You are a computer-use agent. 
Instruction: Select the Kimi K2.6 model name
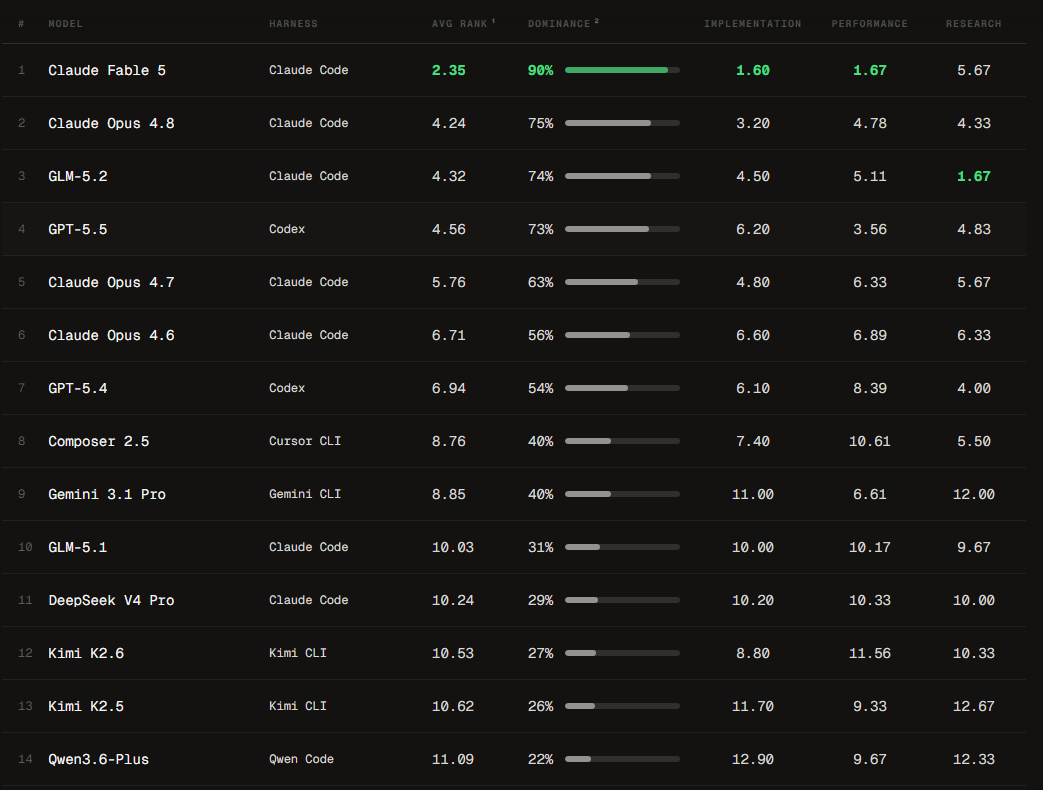(x=86, y=653)
